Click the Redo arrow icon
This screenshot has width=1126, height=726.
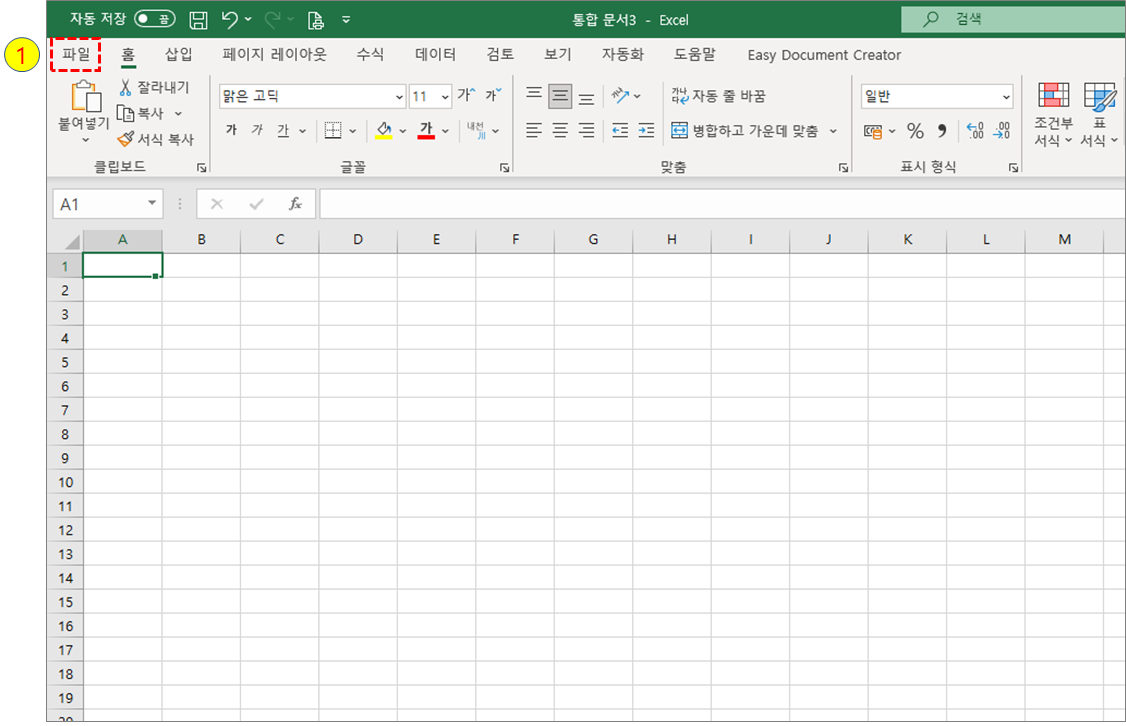(x=272, y=19)
